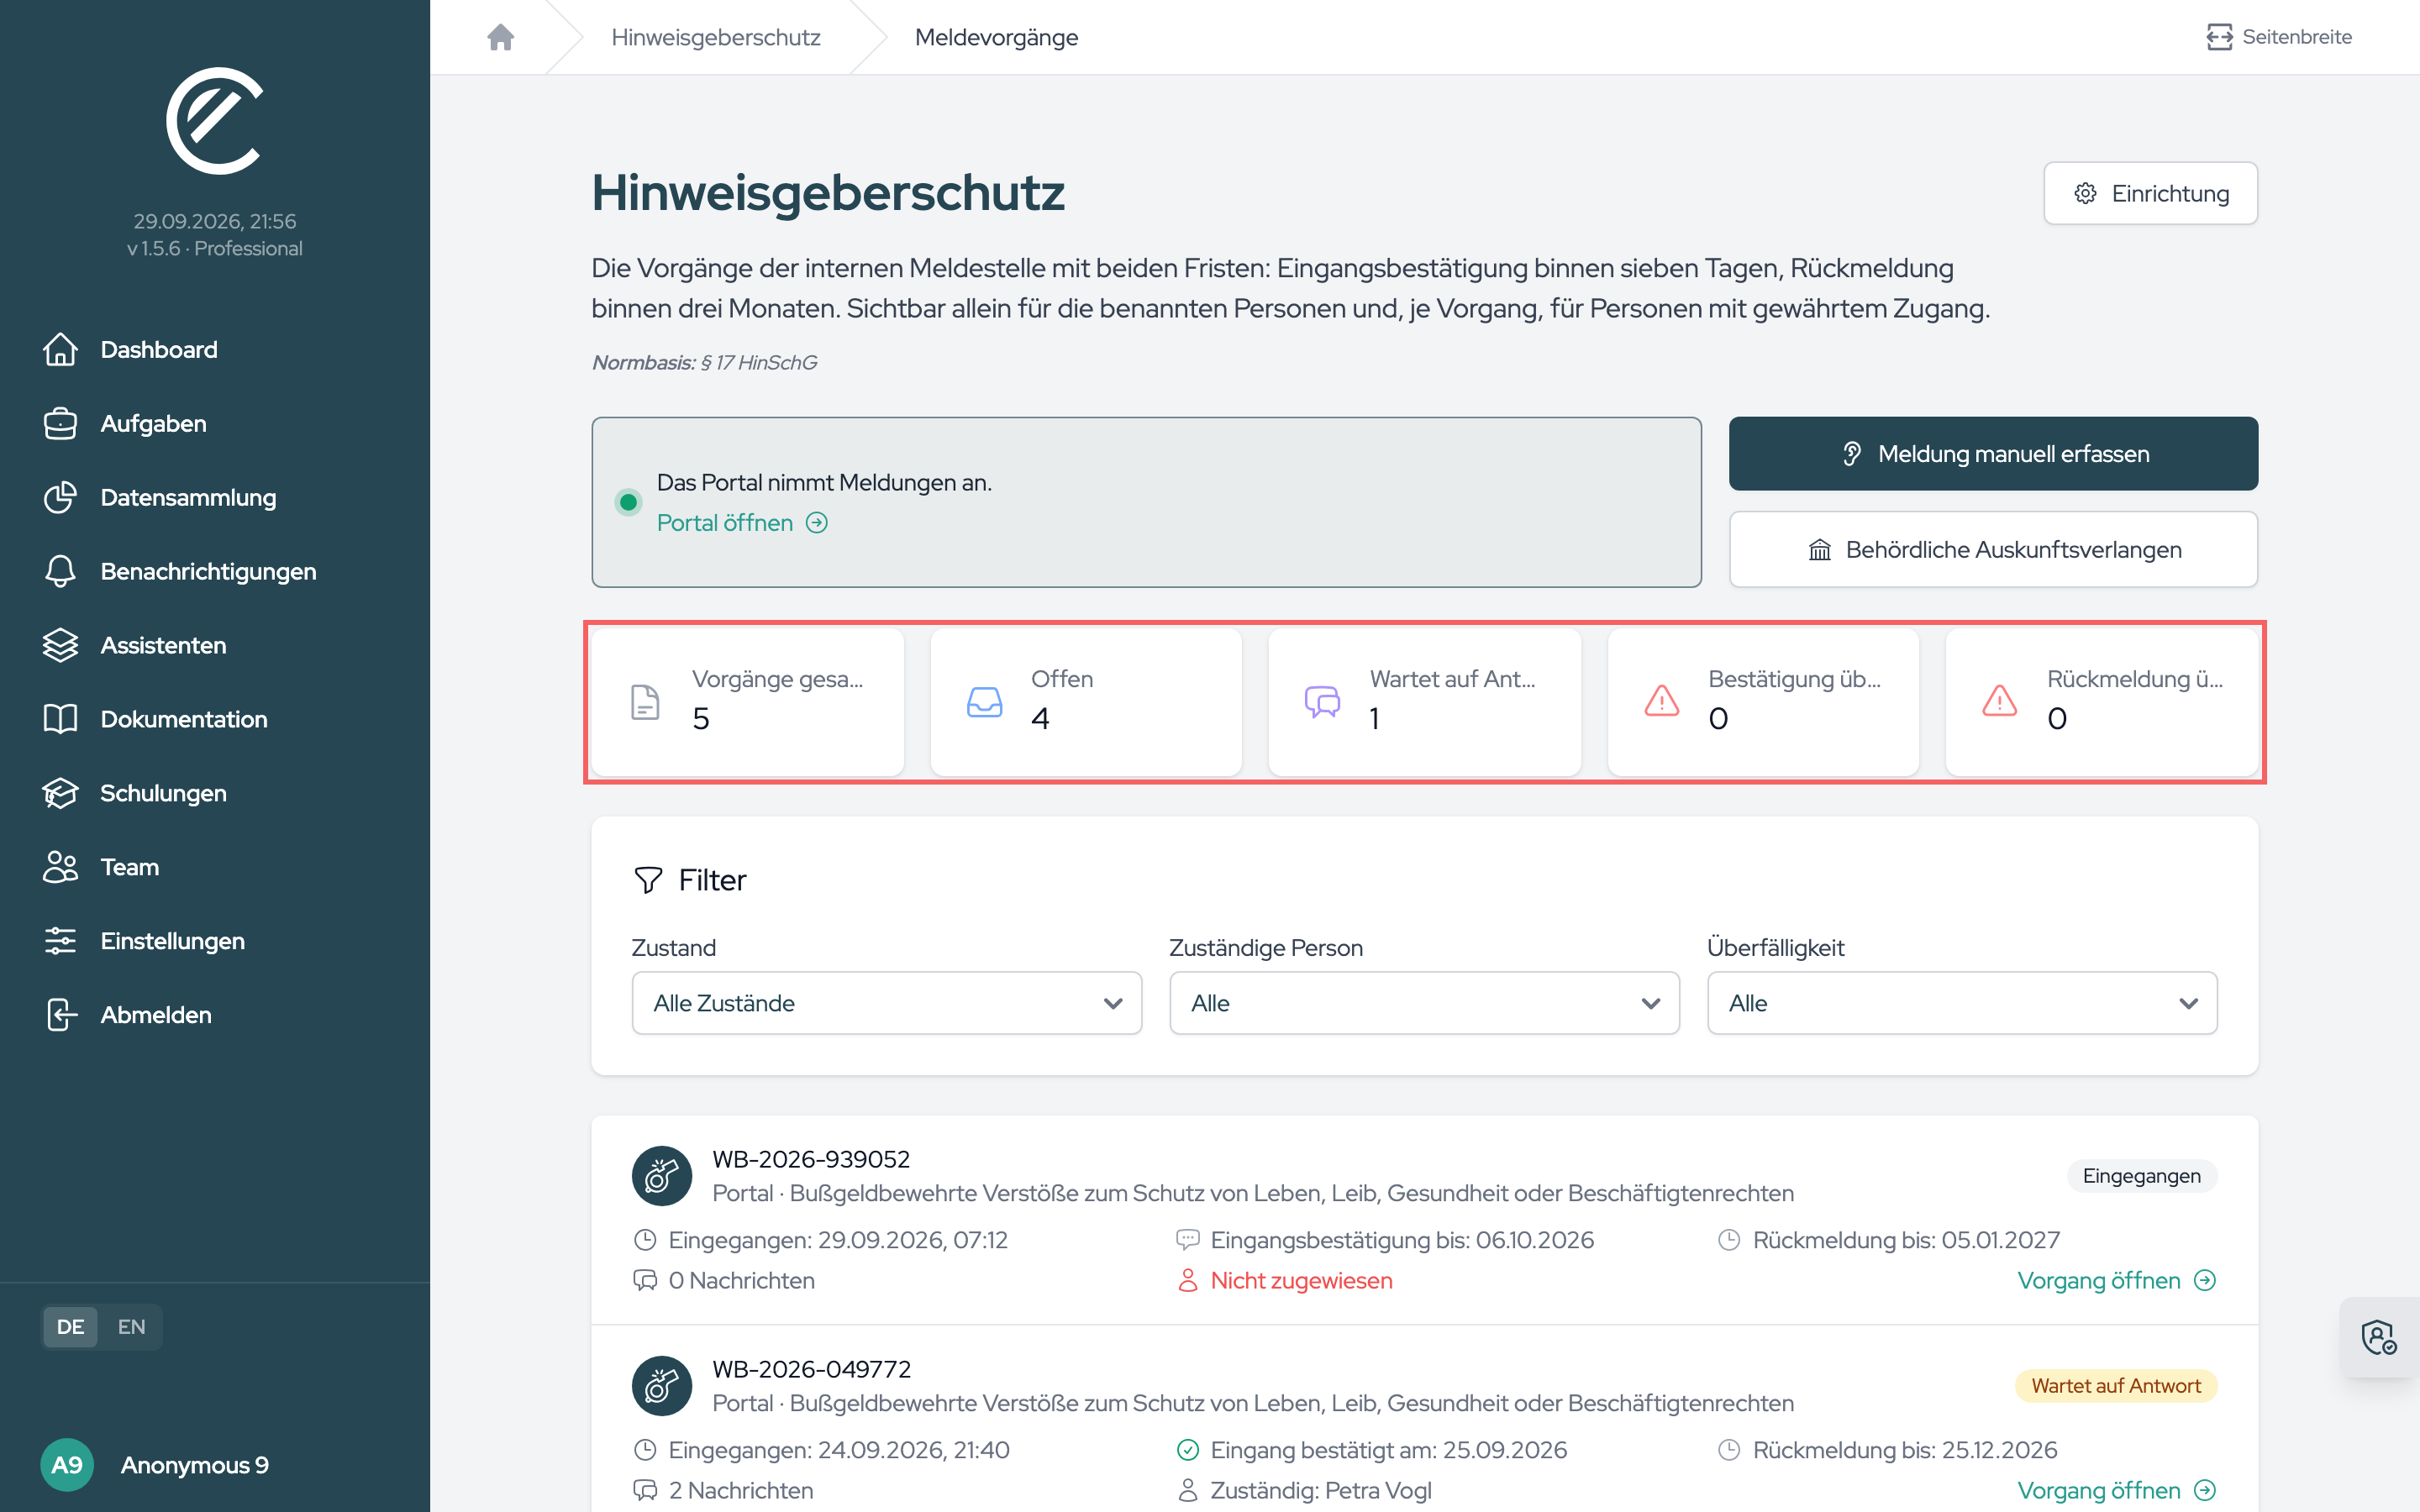The height and width of the screenshot is (1512, 2420).
Task: Click Meldung manuell erfassen button
Action: click(1993, 454)
